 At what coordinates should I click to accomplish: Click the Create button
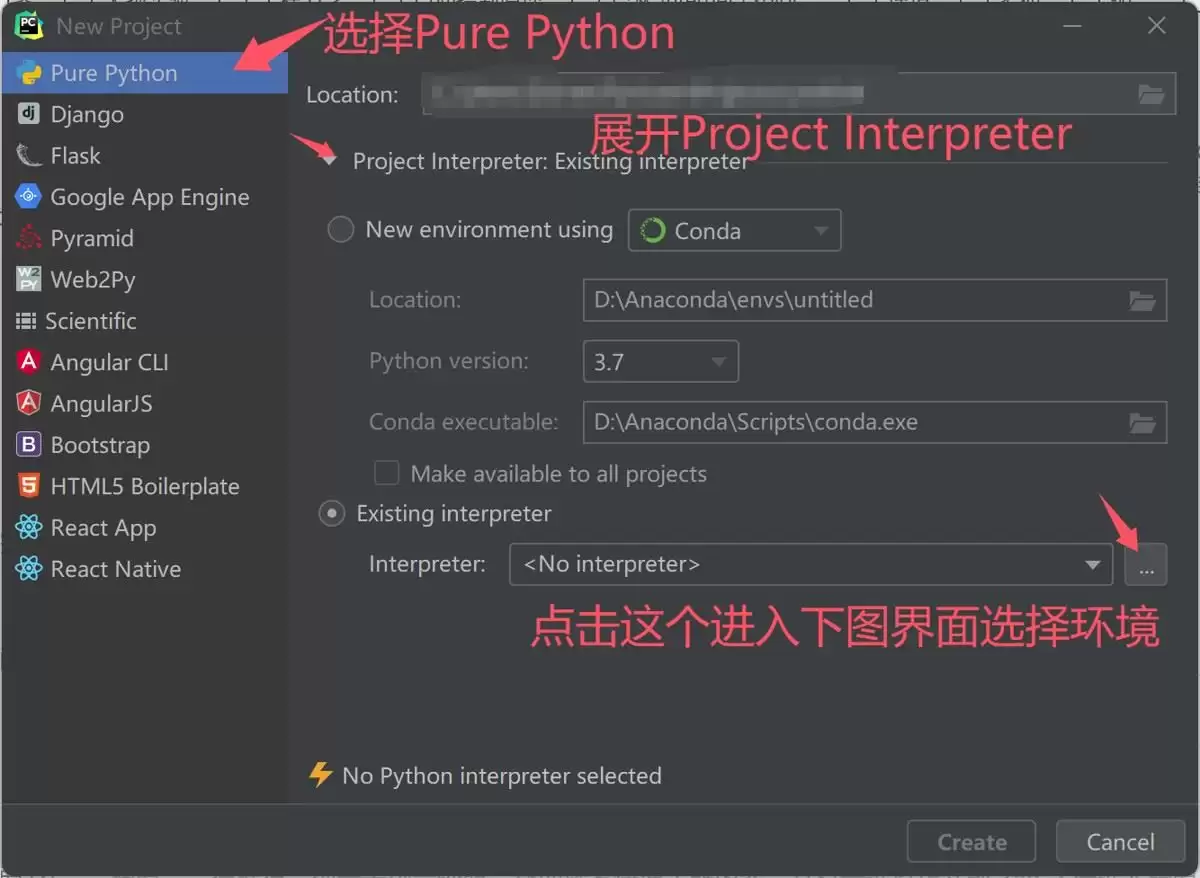click(972, 842)
